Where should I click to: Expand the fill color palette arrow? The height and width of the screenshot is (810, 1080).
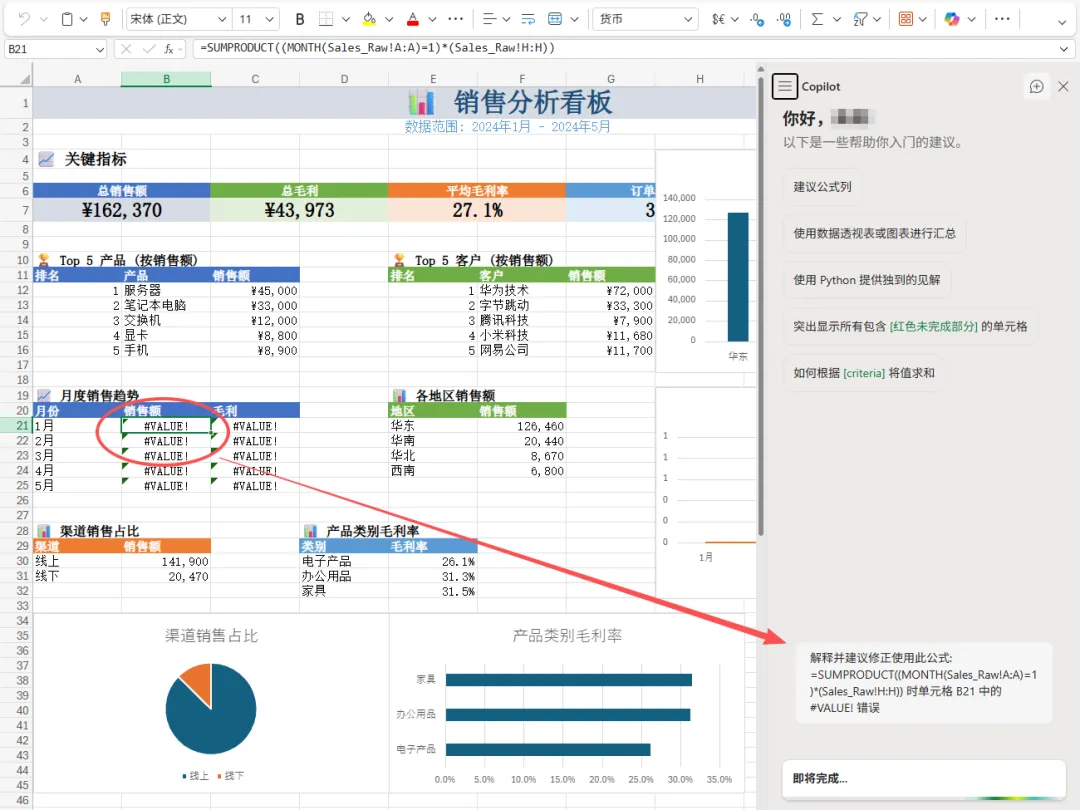point(389,19)
